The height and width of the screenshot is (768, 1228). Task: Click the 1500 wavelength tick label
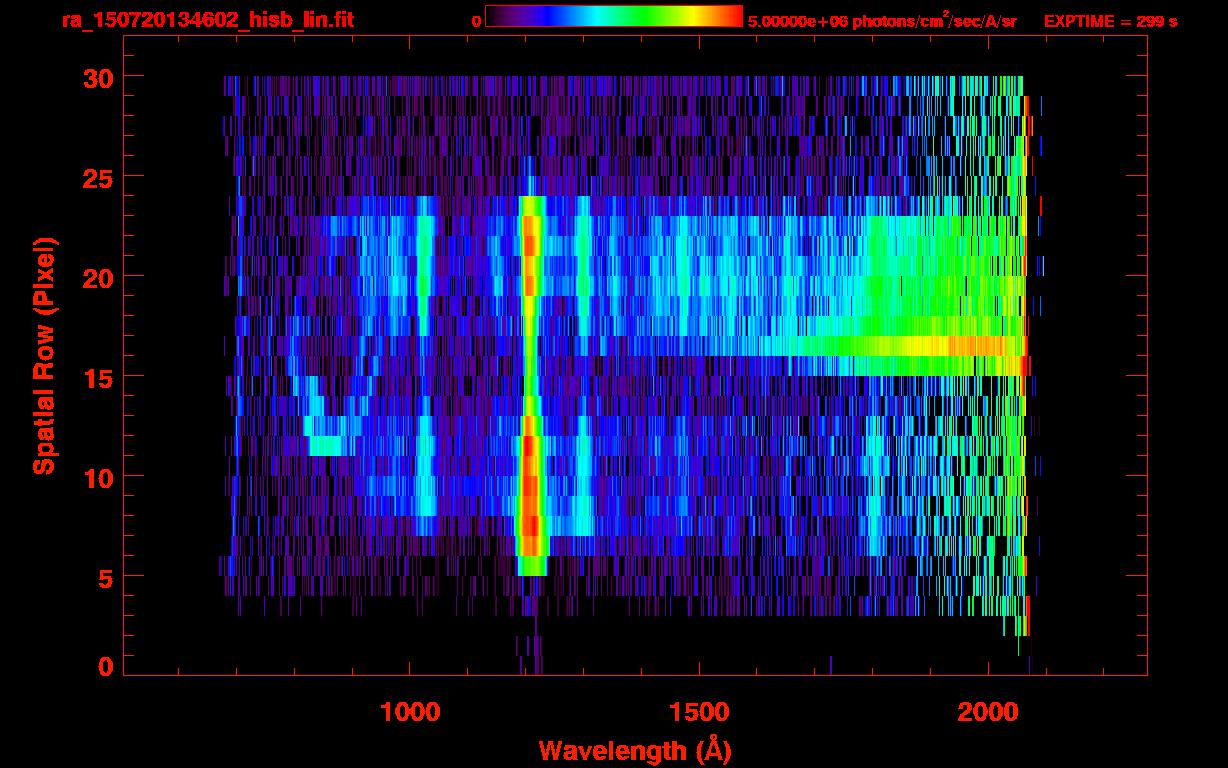pos(699,712)
